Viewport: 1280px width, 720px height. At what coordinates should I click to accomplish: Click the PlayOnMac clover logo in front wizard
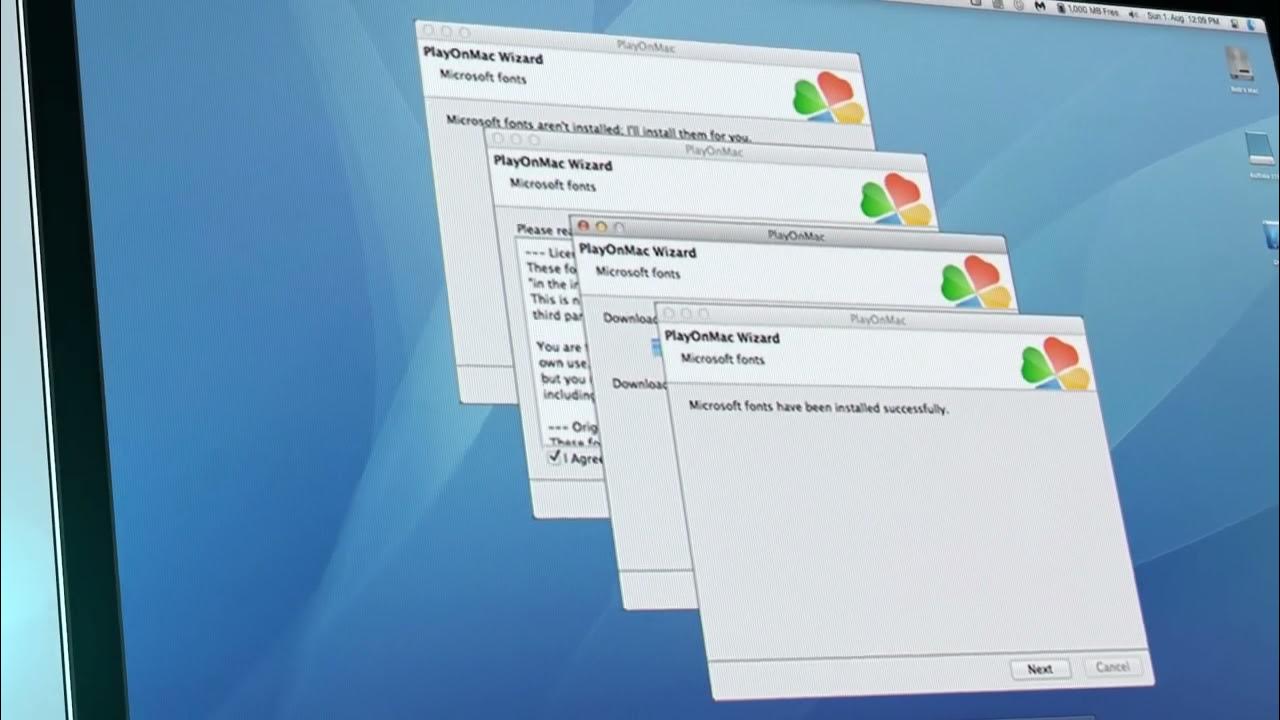click(1055, 363)
